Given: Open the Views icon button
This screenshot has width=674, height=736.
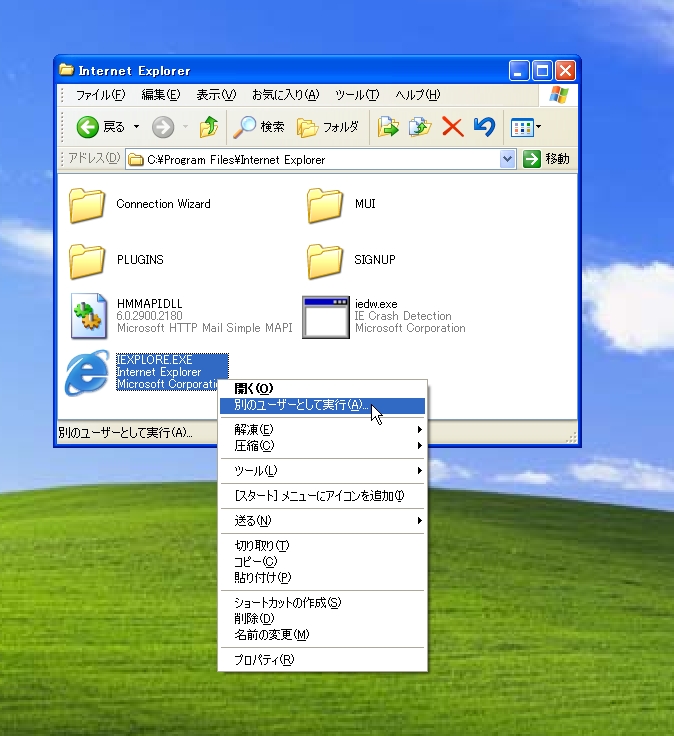Looking at the screenshot, I should point(522,127).
